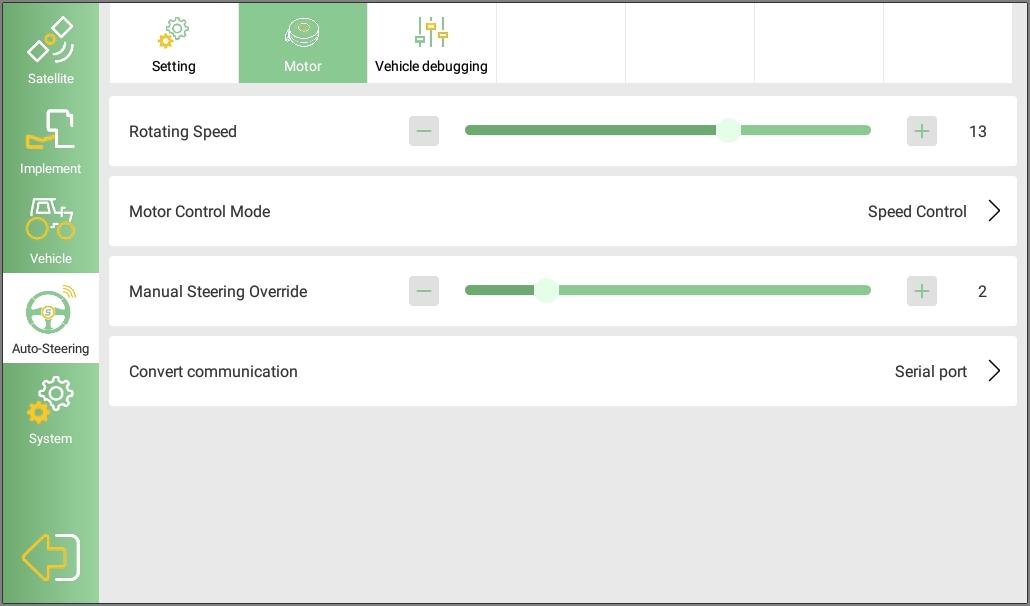This screenshot has height=606, width=1030.
Task: Select the Vehicle tractor icon
Action: tap(50, 220)
